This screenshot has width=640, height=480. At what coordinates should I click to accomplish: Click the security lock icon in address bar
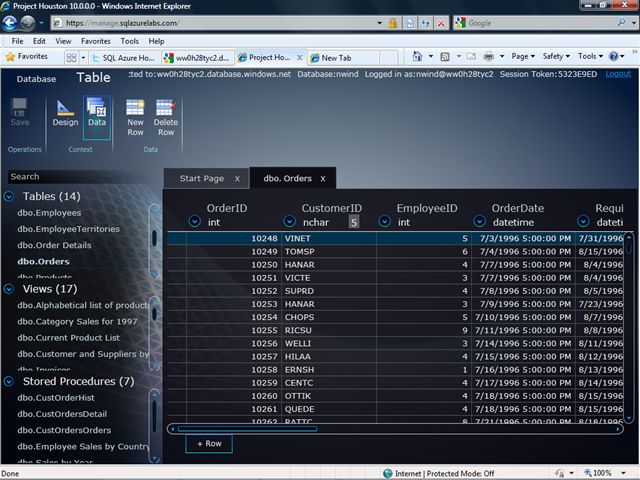(x=393, y=23)
